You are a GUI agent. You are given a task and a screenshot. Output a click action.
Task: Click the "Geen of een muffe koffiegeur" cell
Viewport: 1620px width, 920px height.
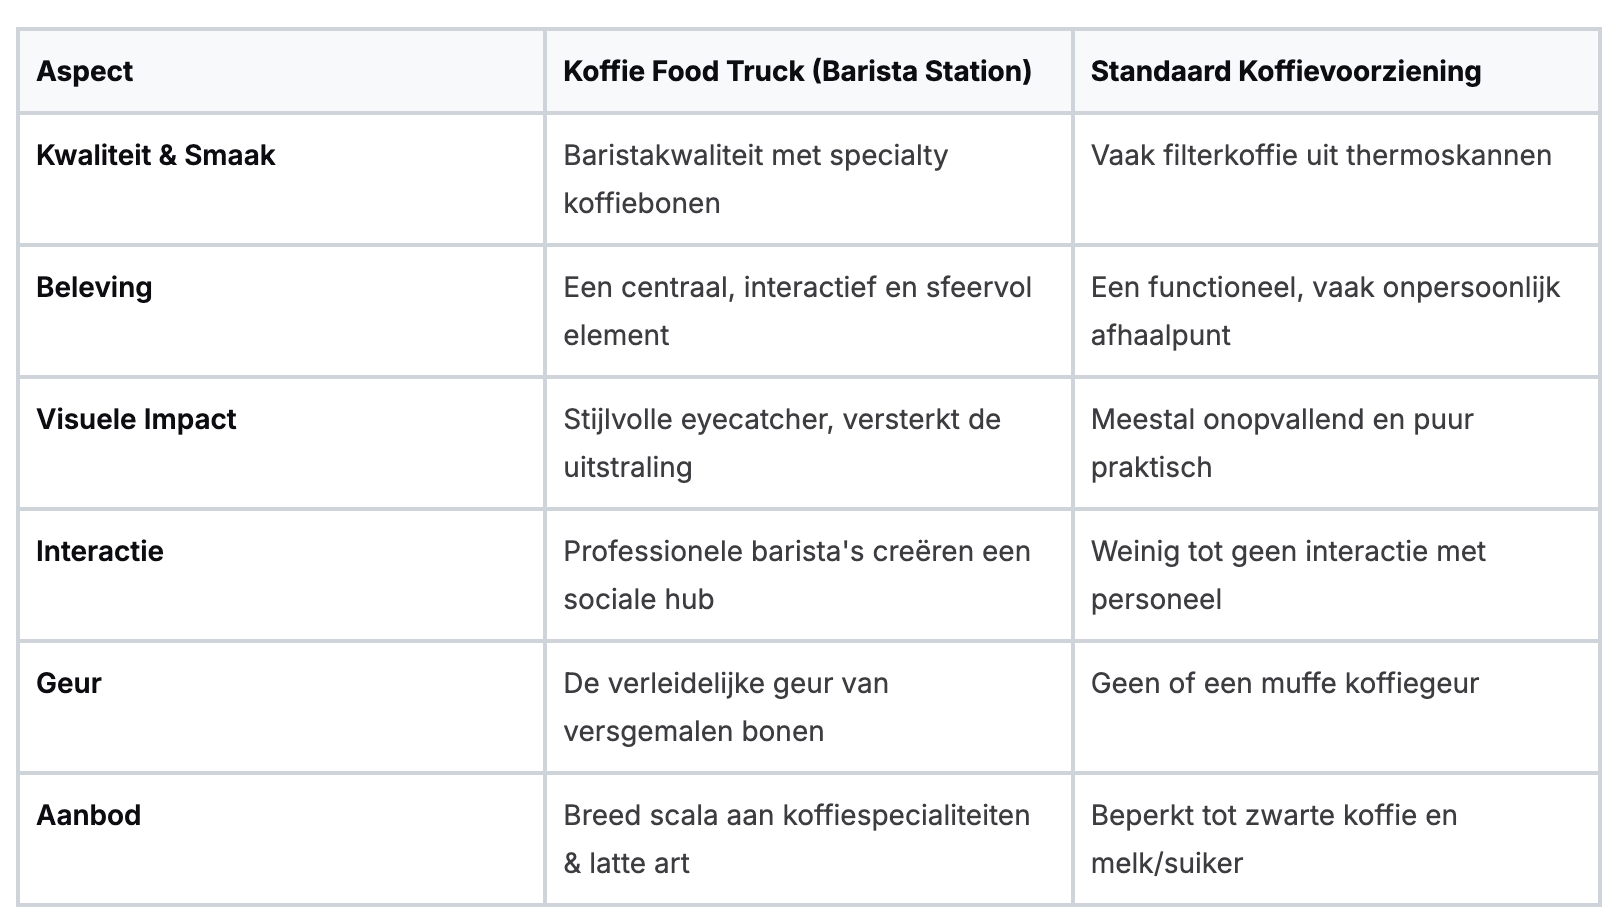coord(1284,683)
